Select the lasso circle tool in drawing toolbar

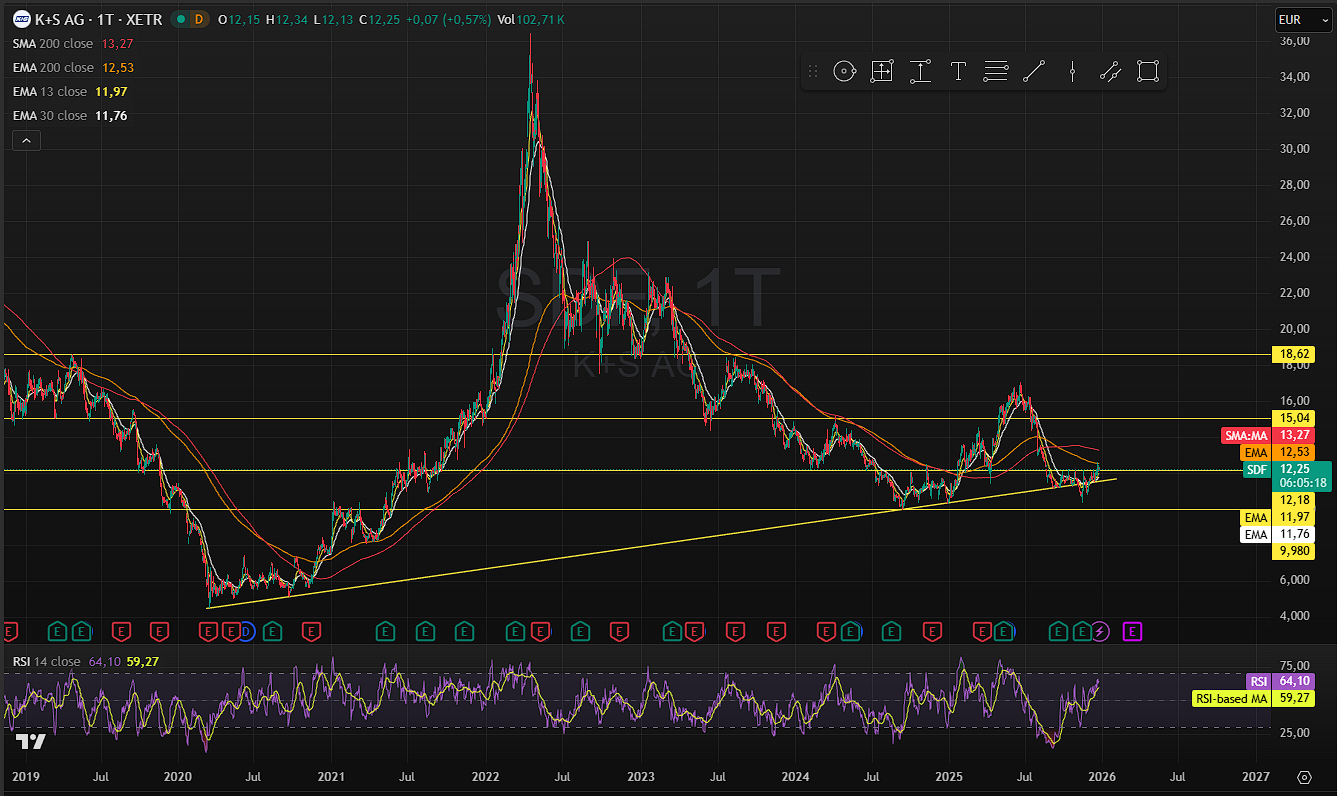(x=844, y=71)
